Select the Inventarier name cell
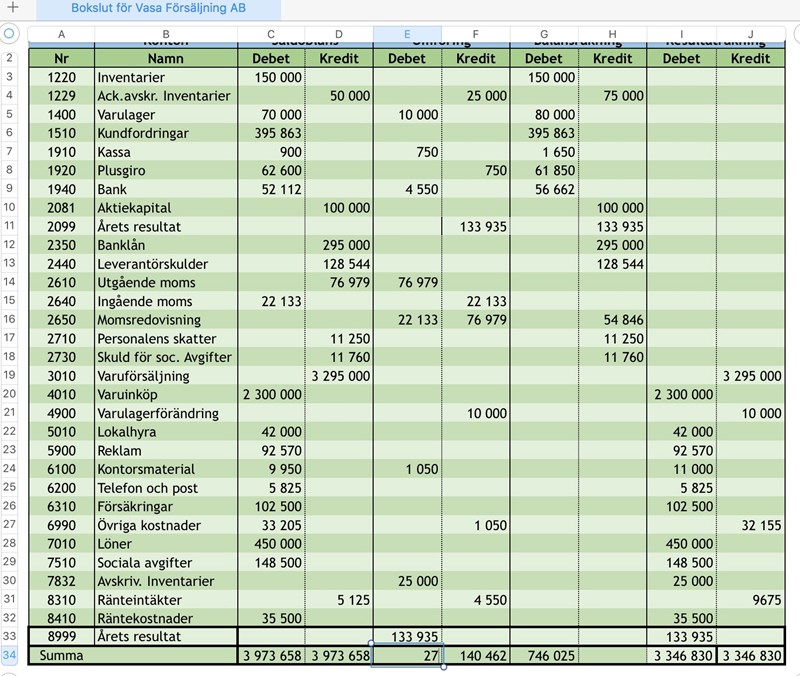 165,77
